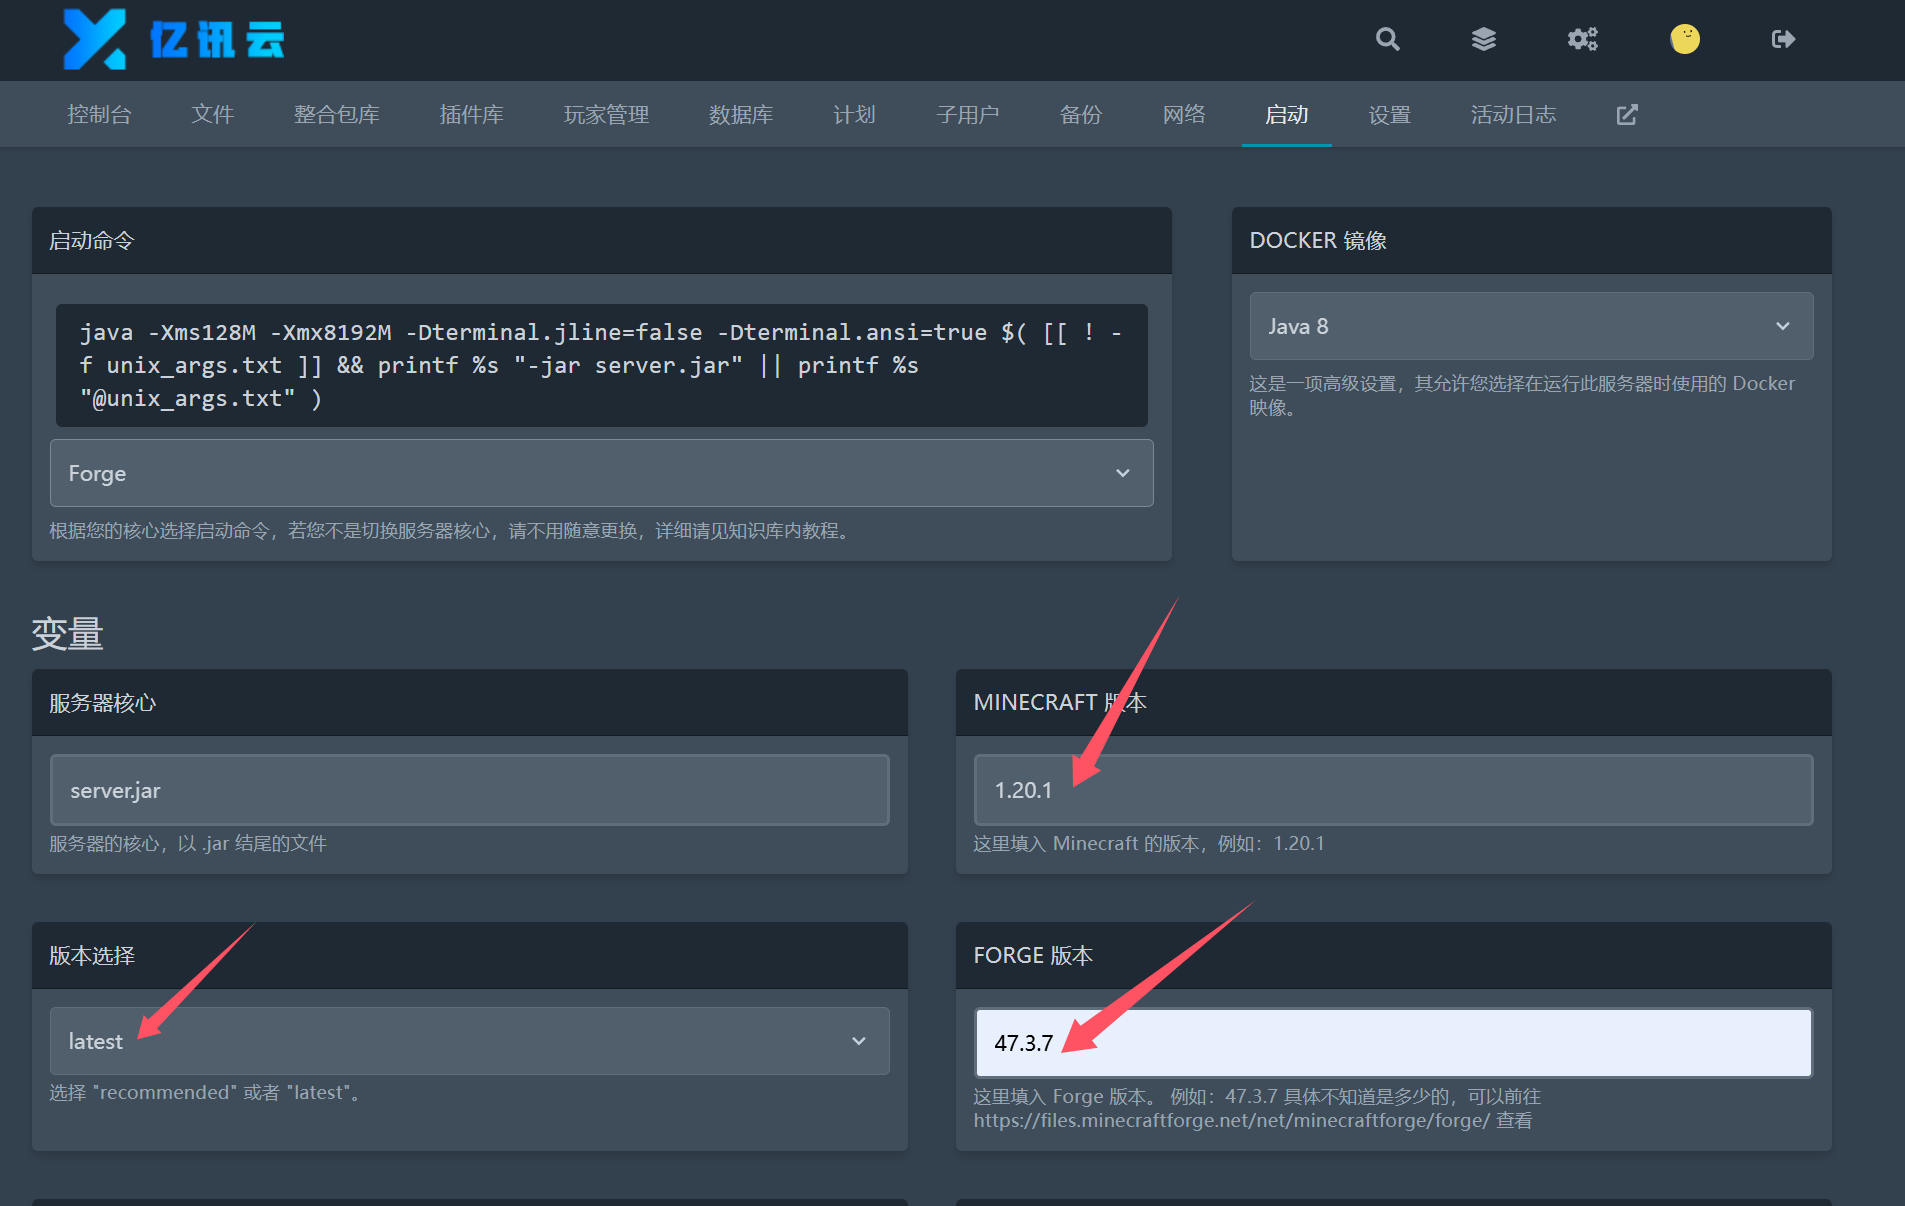The image size is (1905, 1206).
Task: Open the 文件 tab
Action: pos(212,115)
